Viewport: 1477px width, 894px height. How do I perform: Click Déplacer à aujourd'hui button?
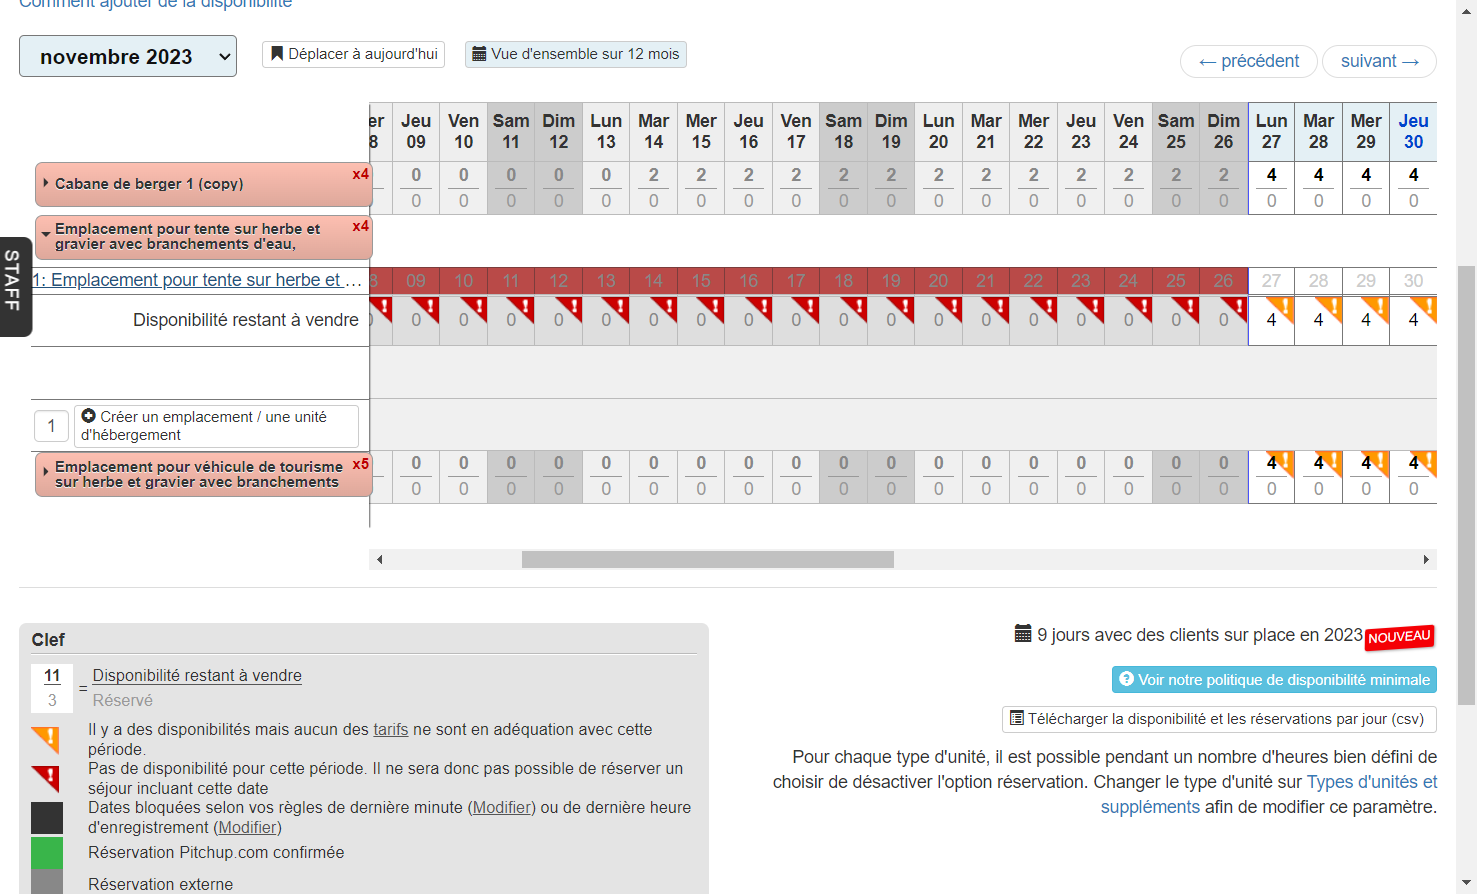coord(353,54)
